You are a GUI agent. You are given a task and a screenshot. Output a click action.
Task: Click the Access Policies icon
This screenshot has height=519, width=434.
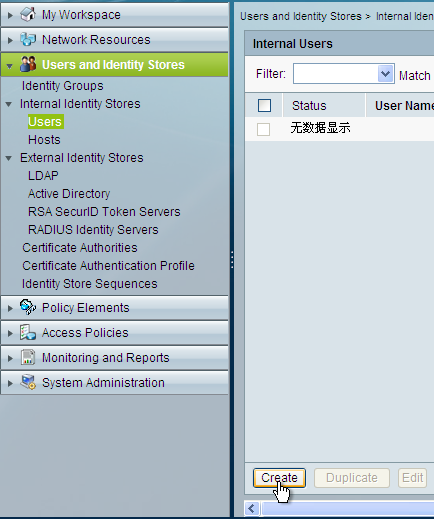tap(28, 332)
